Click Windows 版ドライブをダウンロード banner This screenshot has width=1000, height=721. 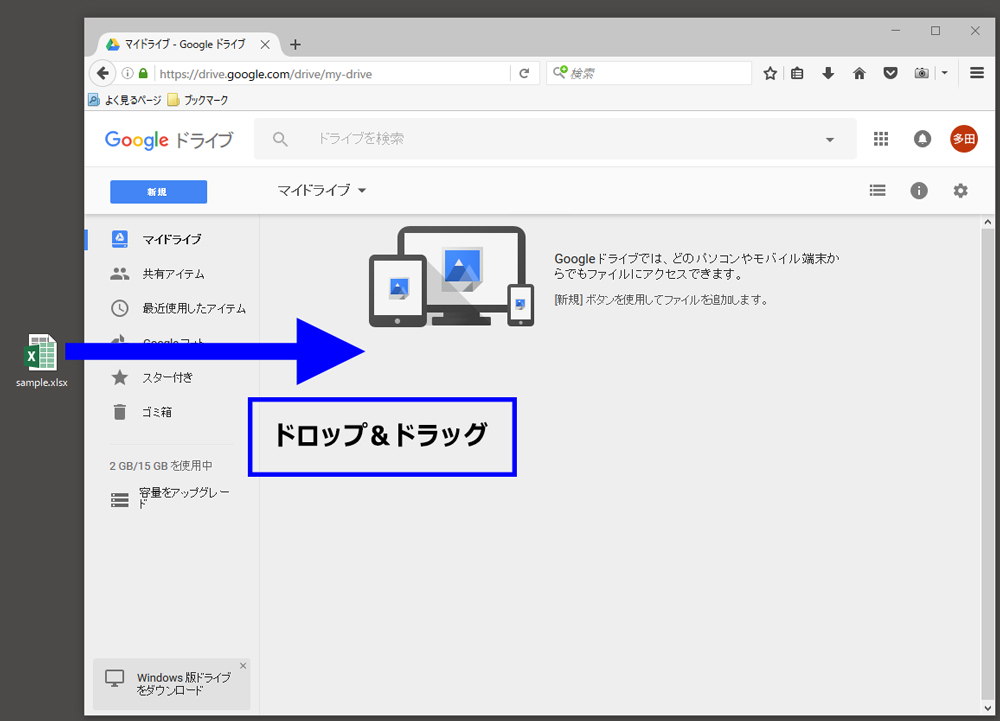[x=170, y=684]
